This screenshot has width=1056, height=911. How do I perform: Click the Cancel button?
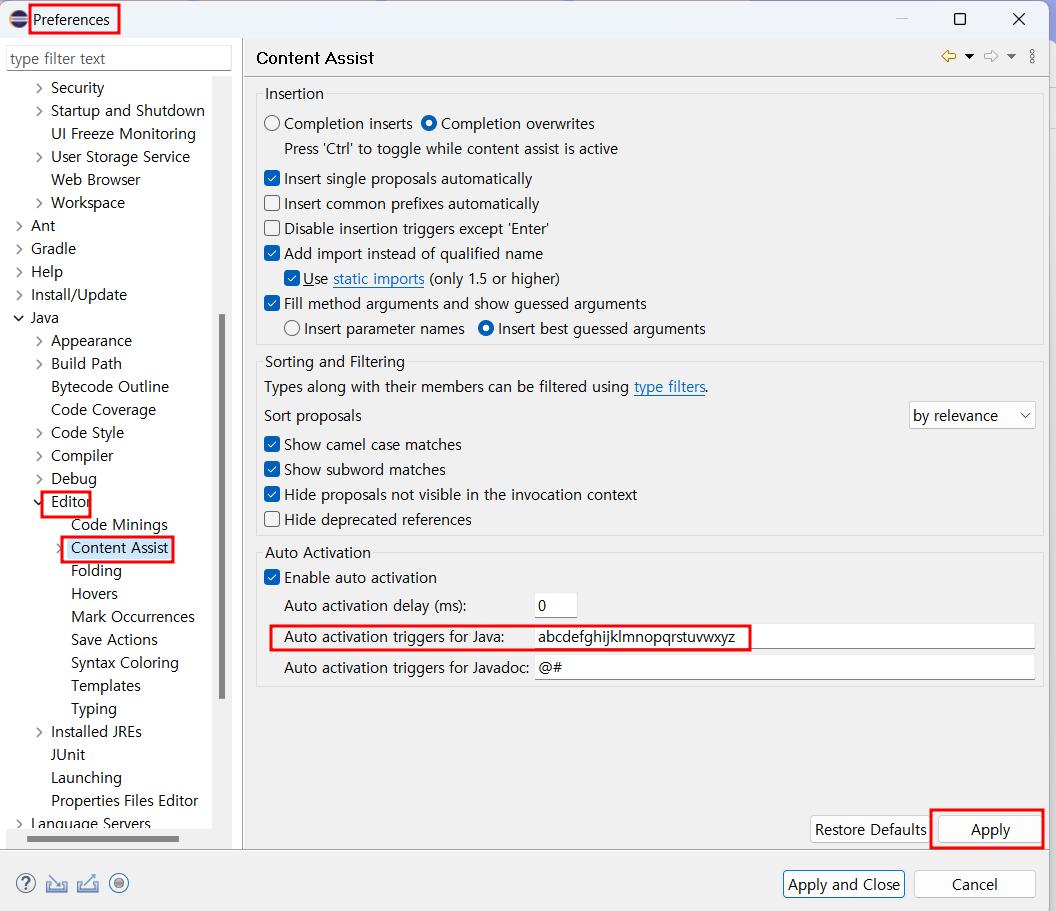click(x=975, y=884)
